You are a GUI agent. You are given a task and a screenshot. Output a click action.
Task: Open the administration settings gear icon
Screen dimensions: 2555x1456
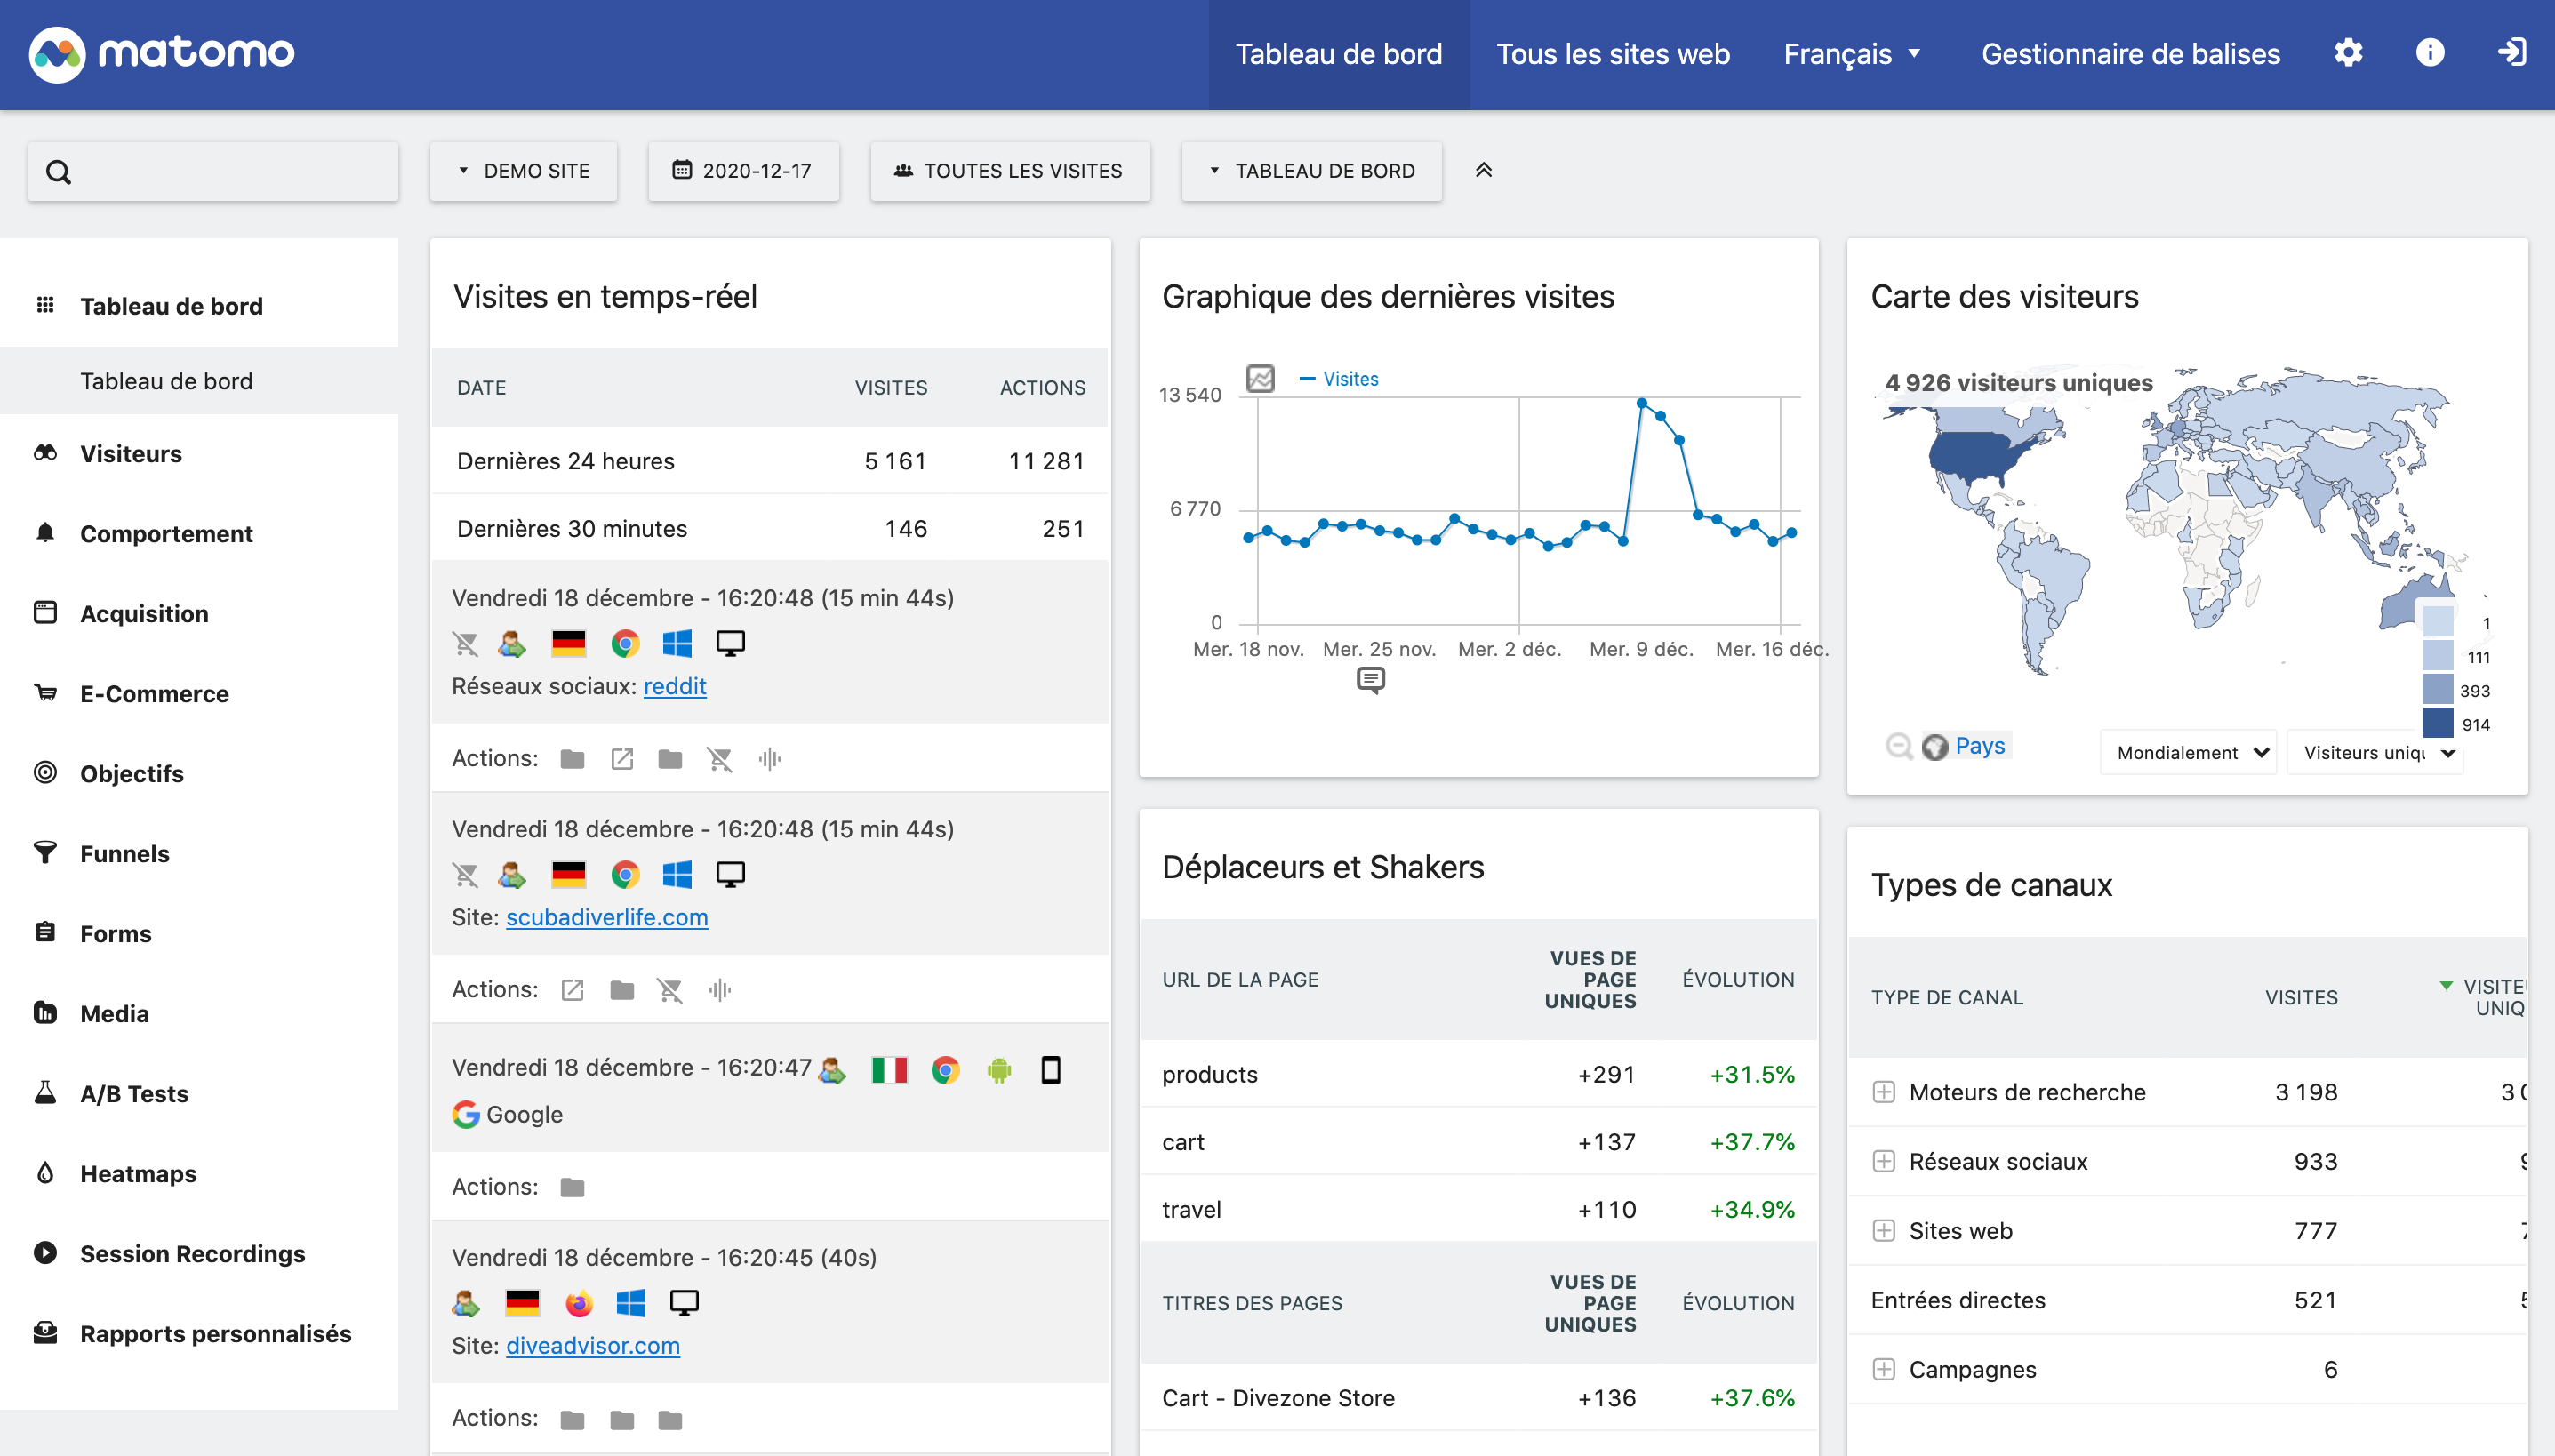[x=2348, y=53]
